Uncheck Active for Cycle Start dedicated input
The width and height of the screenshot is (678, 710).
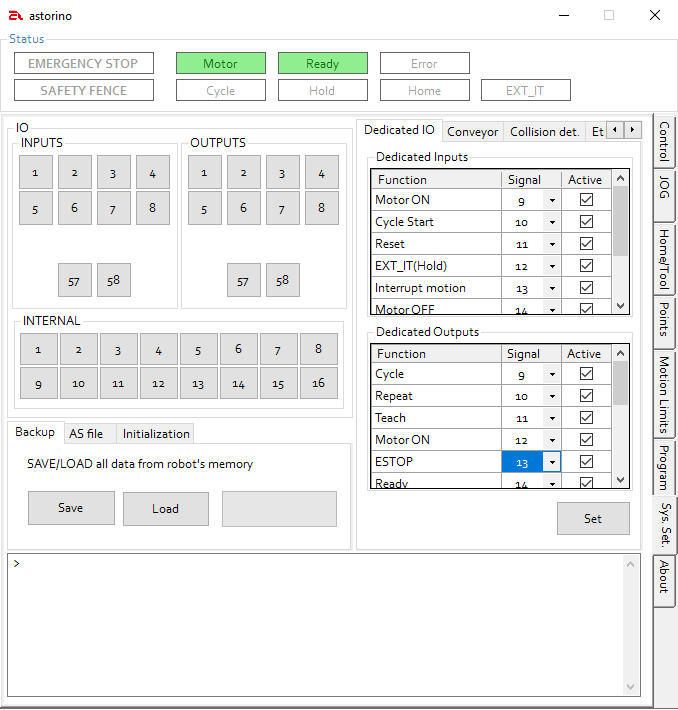586,222
